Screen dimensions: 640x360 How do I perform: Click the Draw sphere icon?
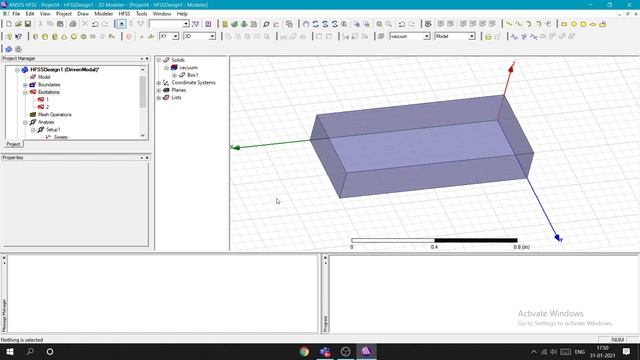74,37
